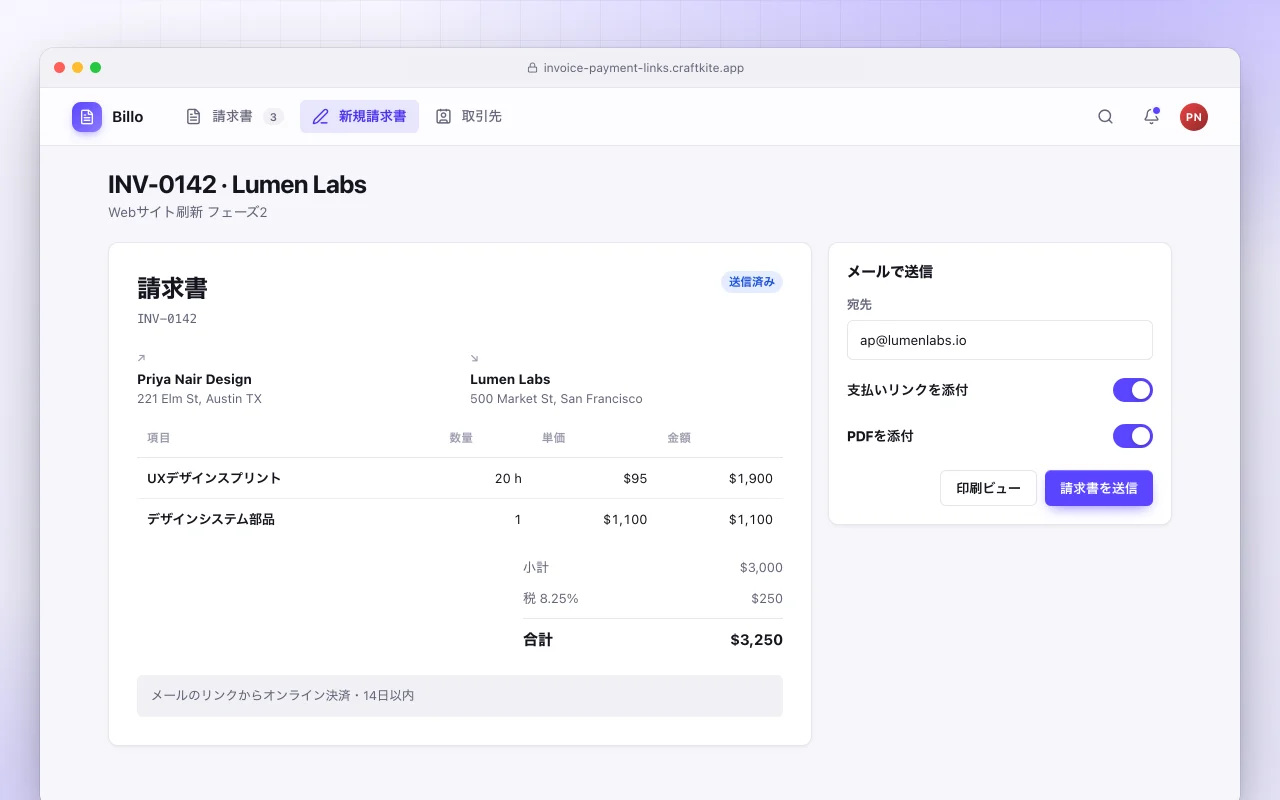Disable the 支払いリンクを添付 toggle

pyautogui.click(x=1133, y=390)
